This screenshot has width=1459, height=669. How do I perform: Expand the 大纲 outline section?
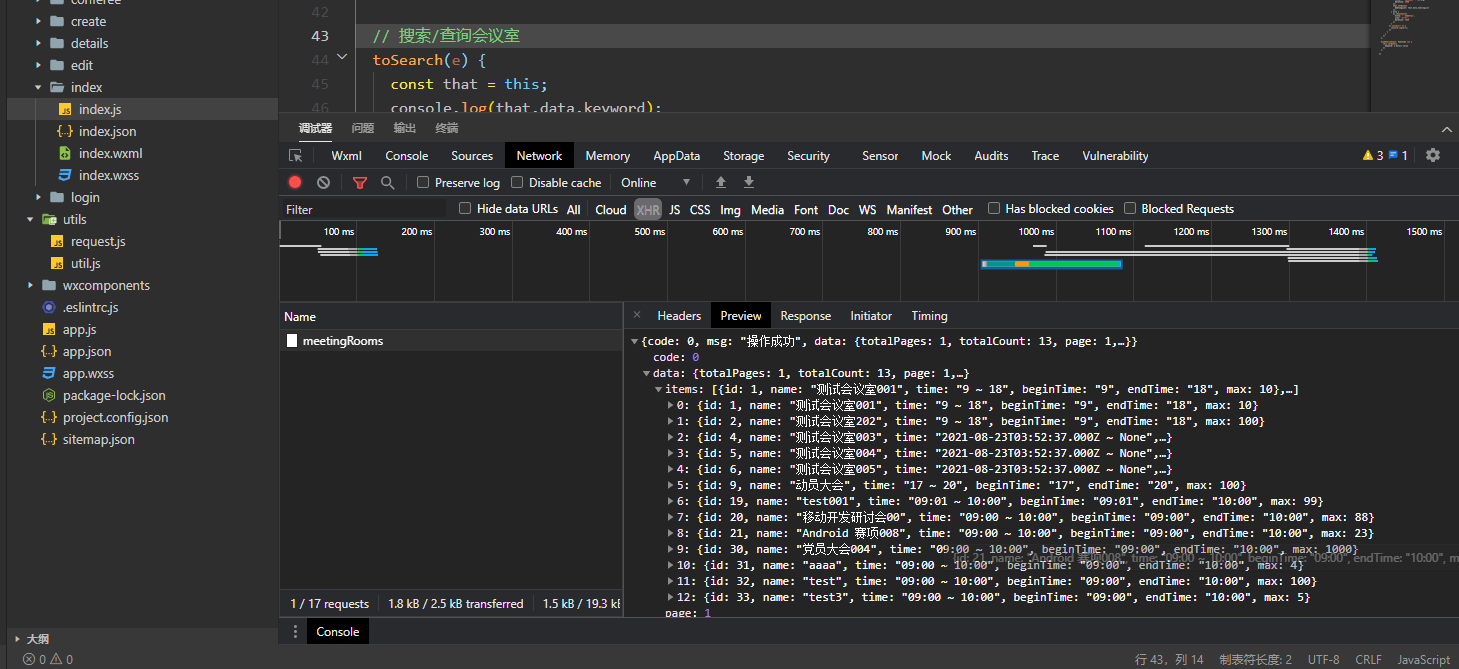pyautogui.click(x=17, y=638)
